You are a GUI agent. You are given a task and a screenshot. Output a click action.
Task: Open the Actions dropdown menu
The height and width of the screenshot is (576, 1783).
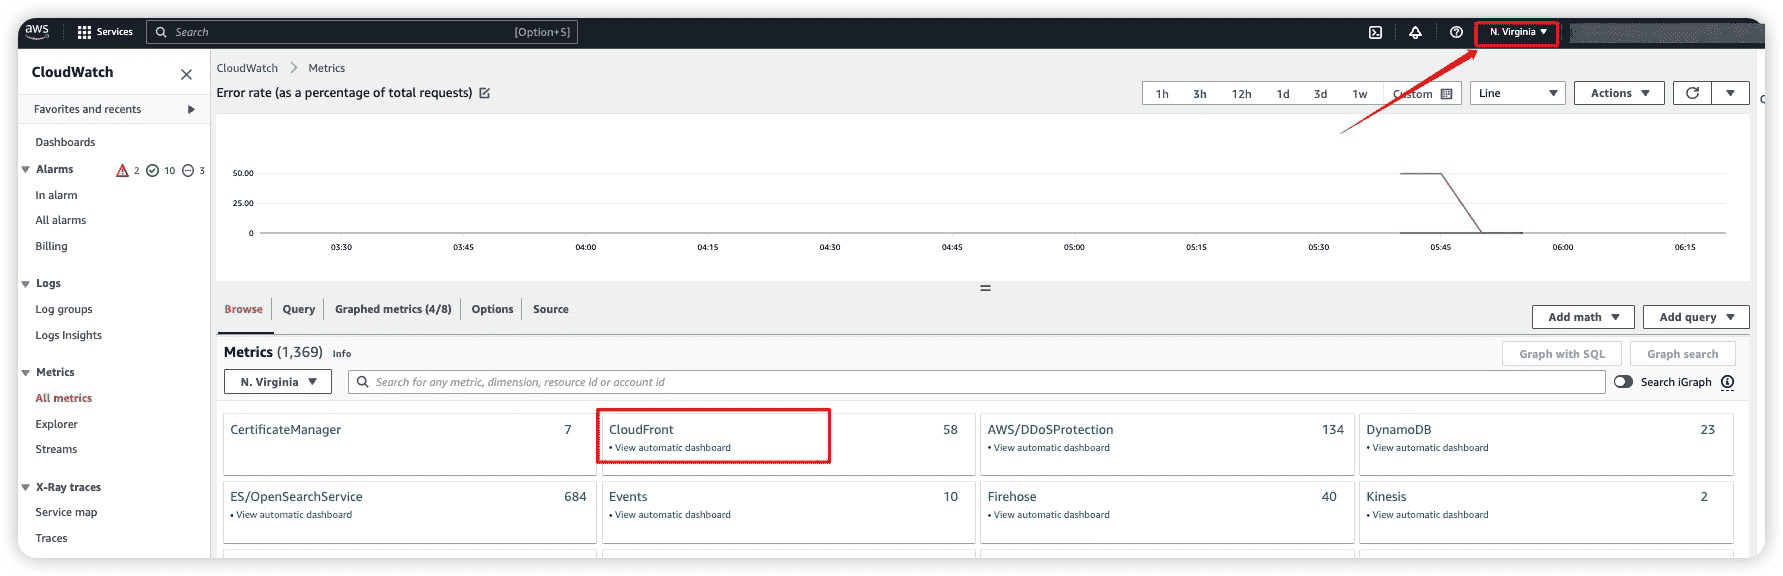coord(1620,93)
